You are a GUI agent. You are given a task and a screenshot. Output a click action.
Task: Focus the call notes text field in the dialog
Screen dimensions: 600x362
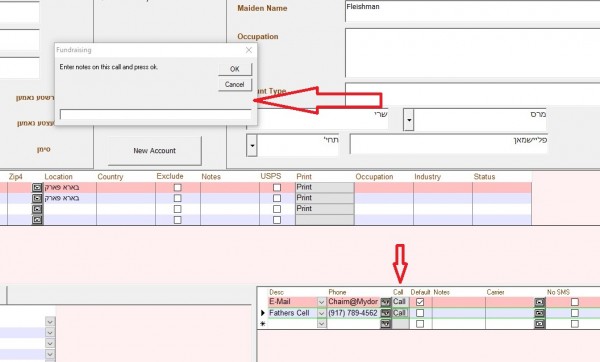pyautogui.click(x=156, y=114)
